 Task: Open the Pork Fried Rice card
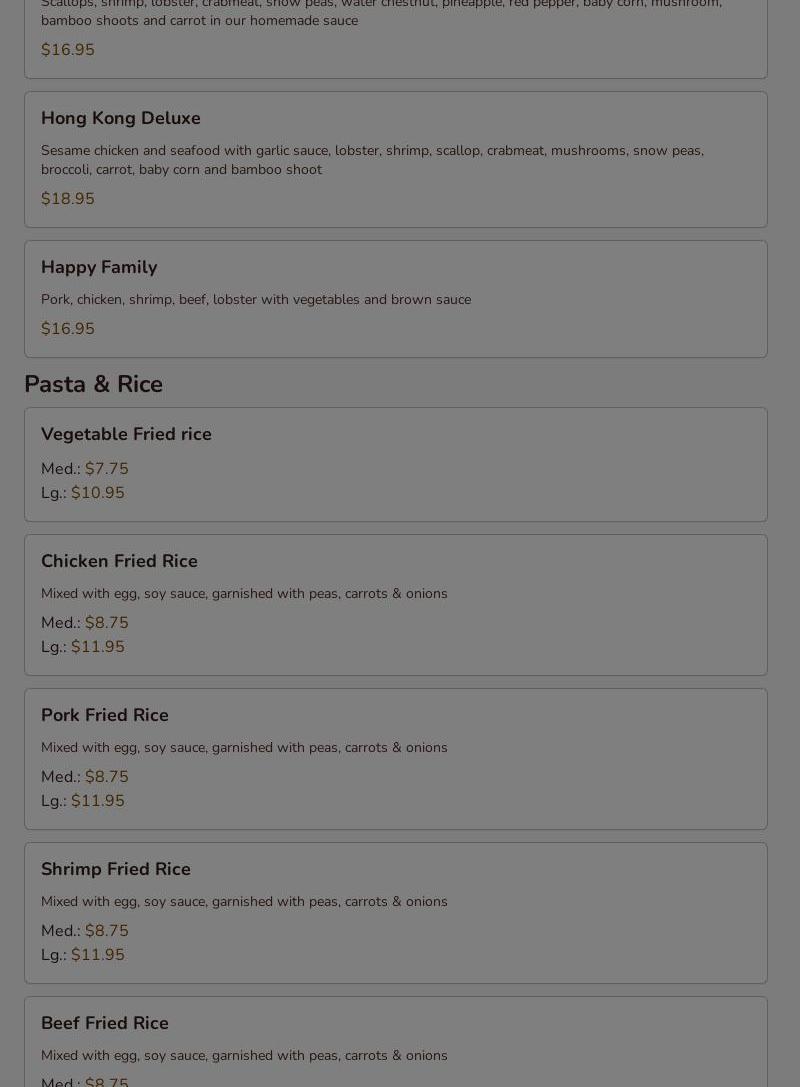396,758
